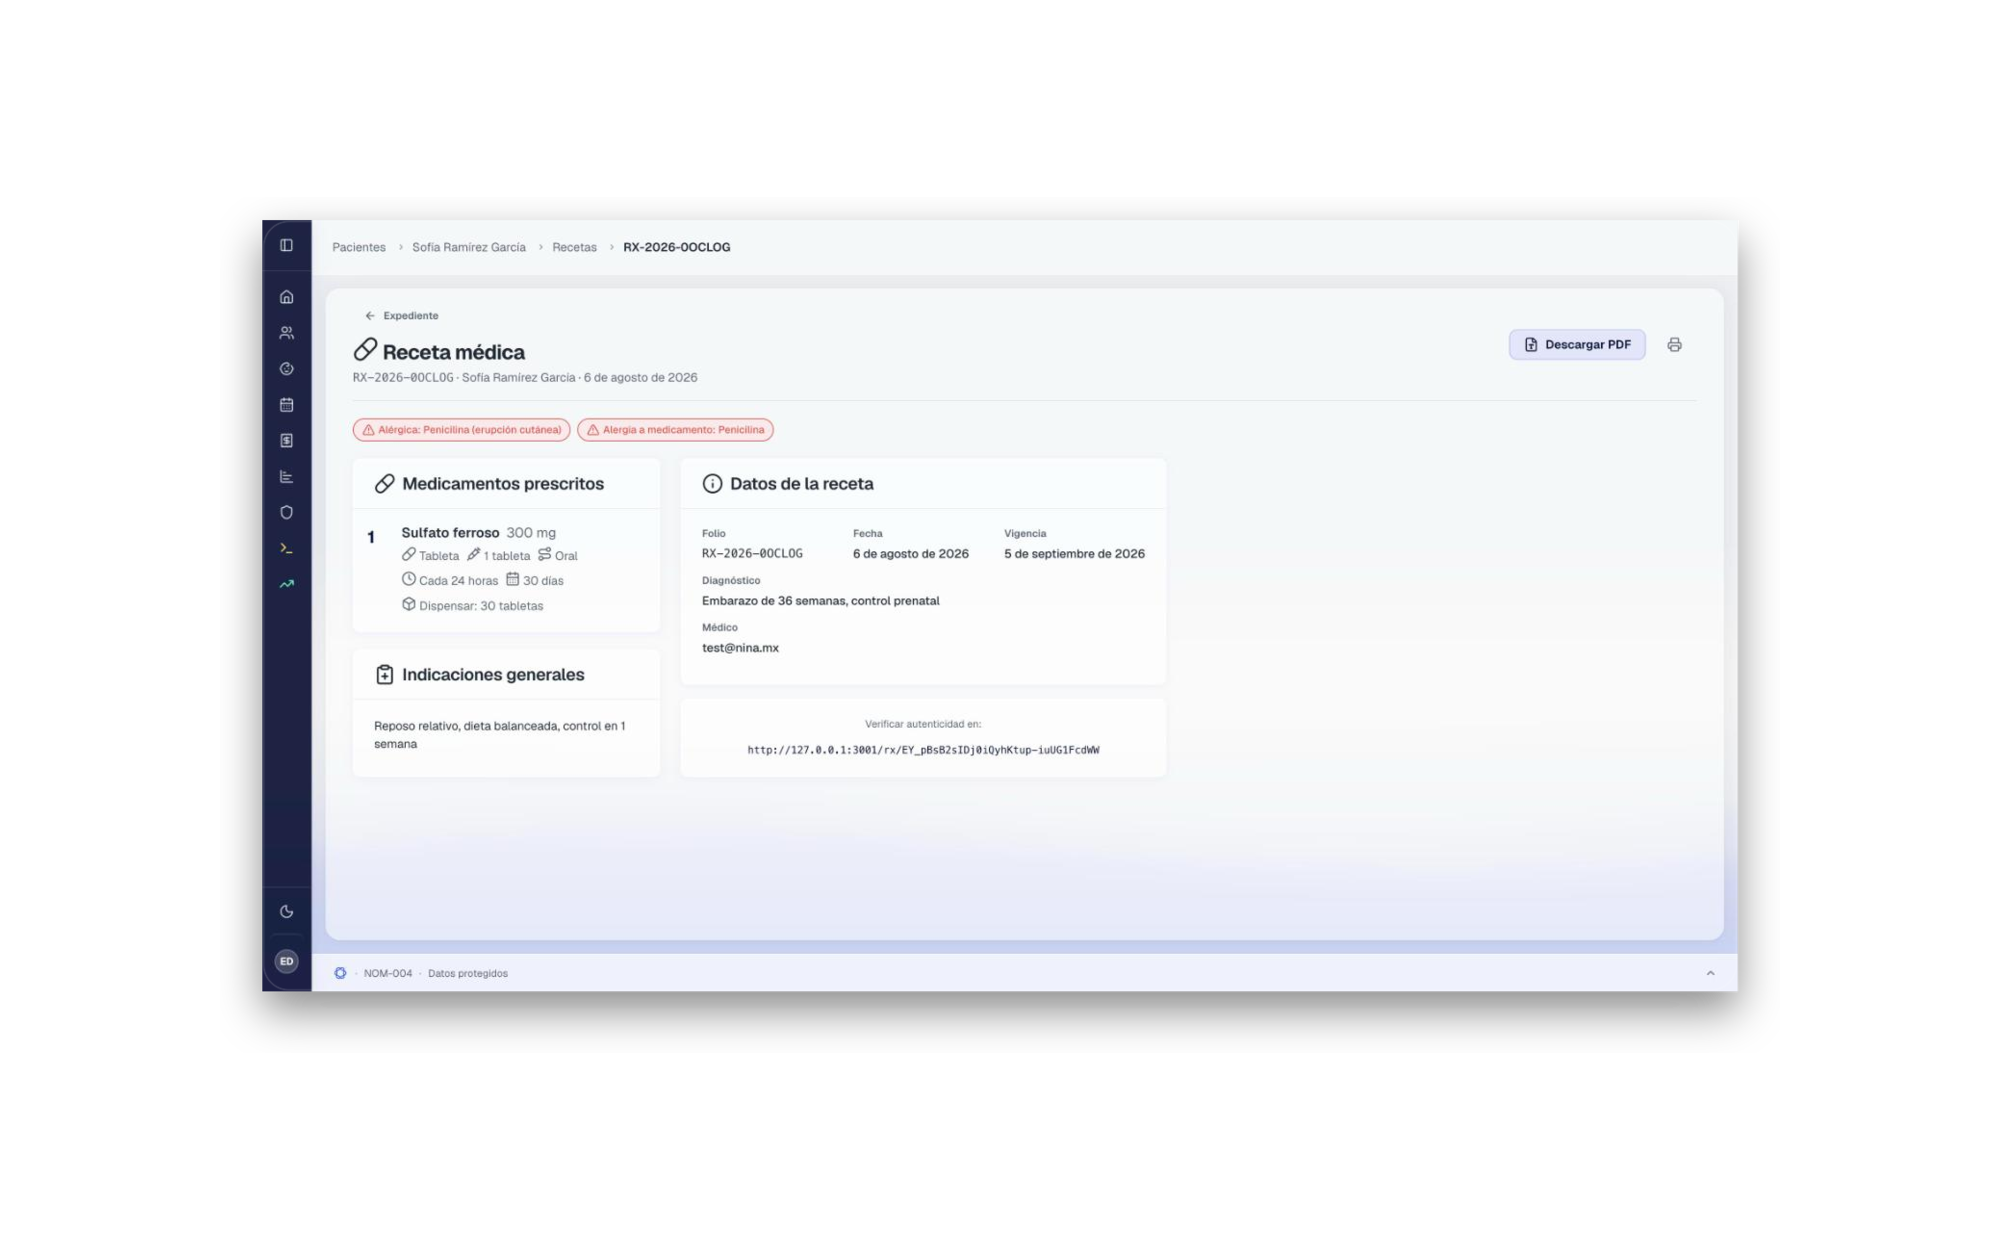Click the diagnosis text Embarazo de 36 semanas
This screenshot has width=2000, height=1250.
click(820, 601)
